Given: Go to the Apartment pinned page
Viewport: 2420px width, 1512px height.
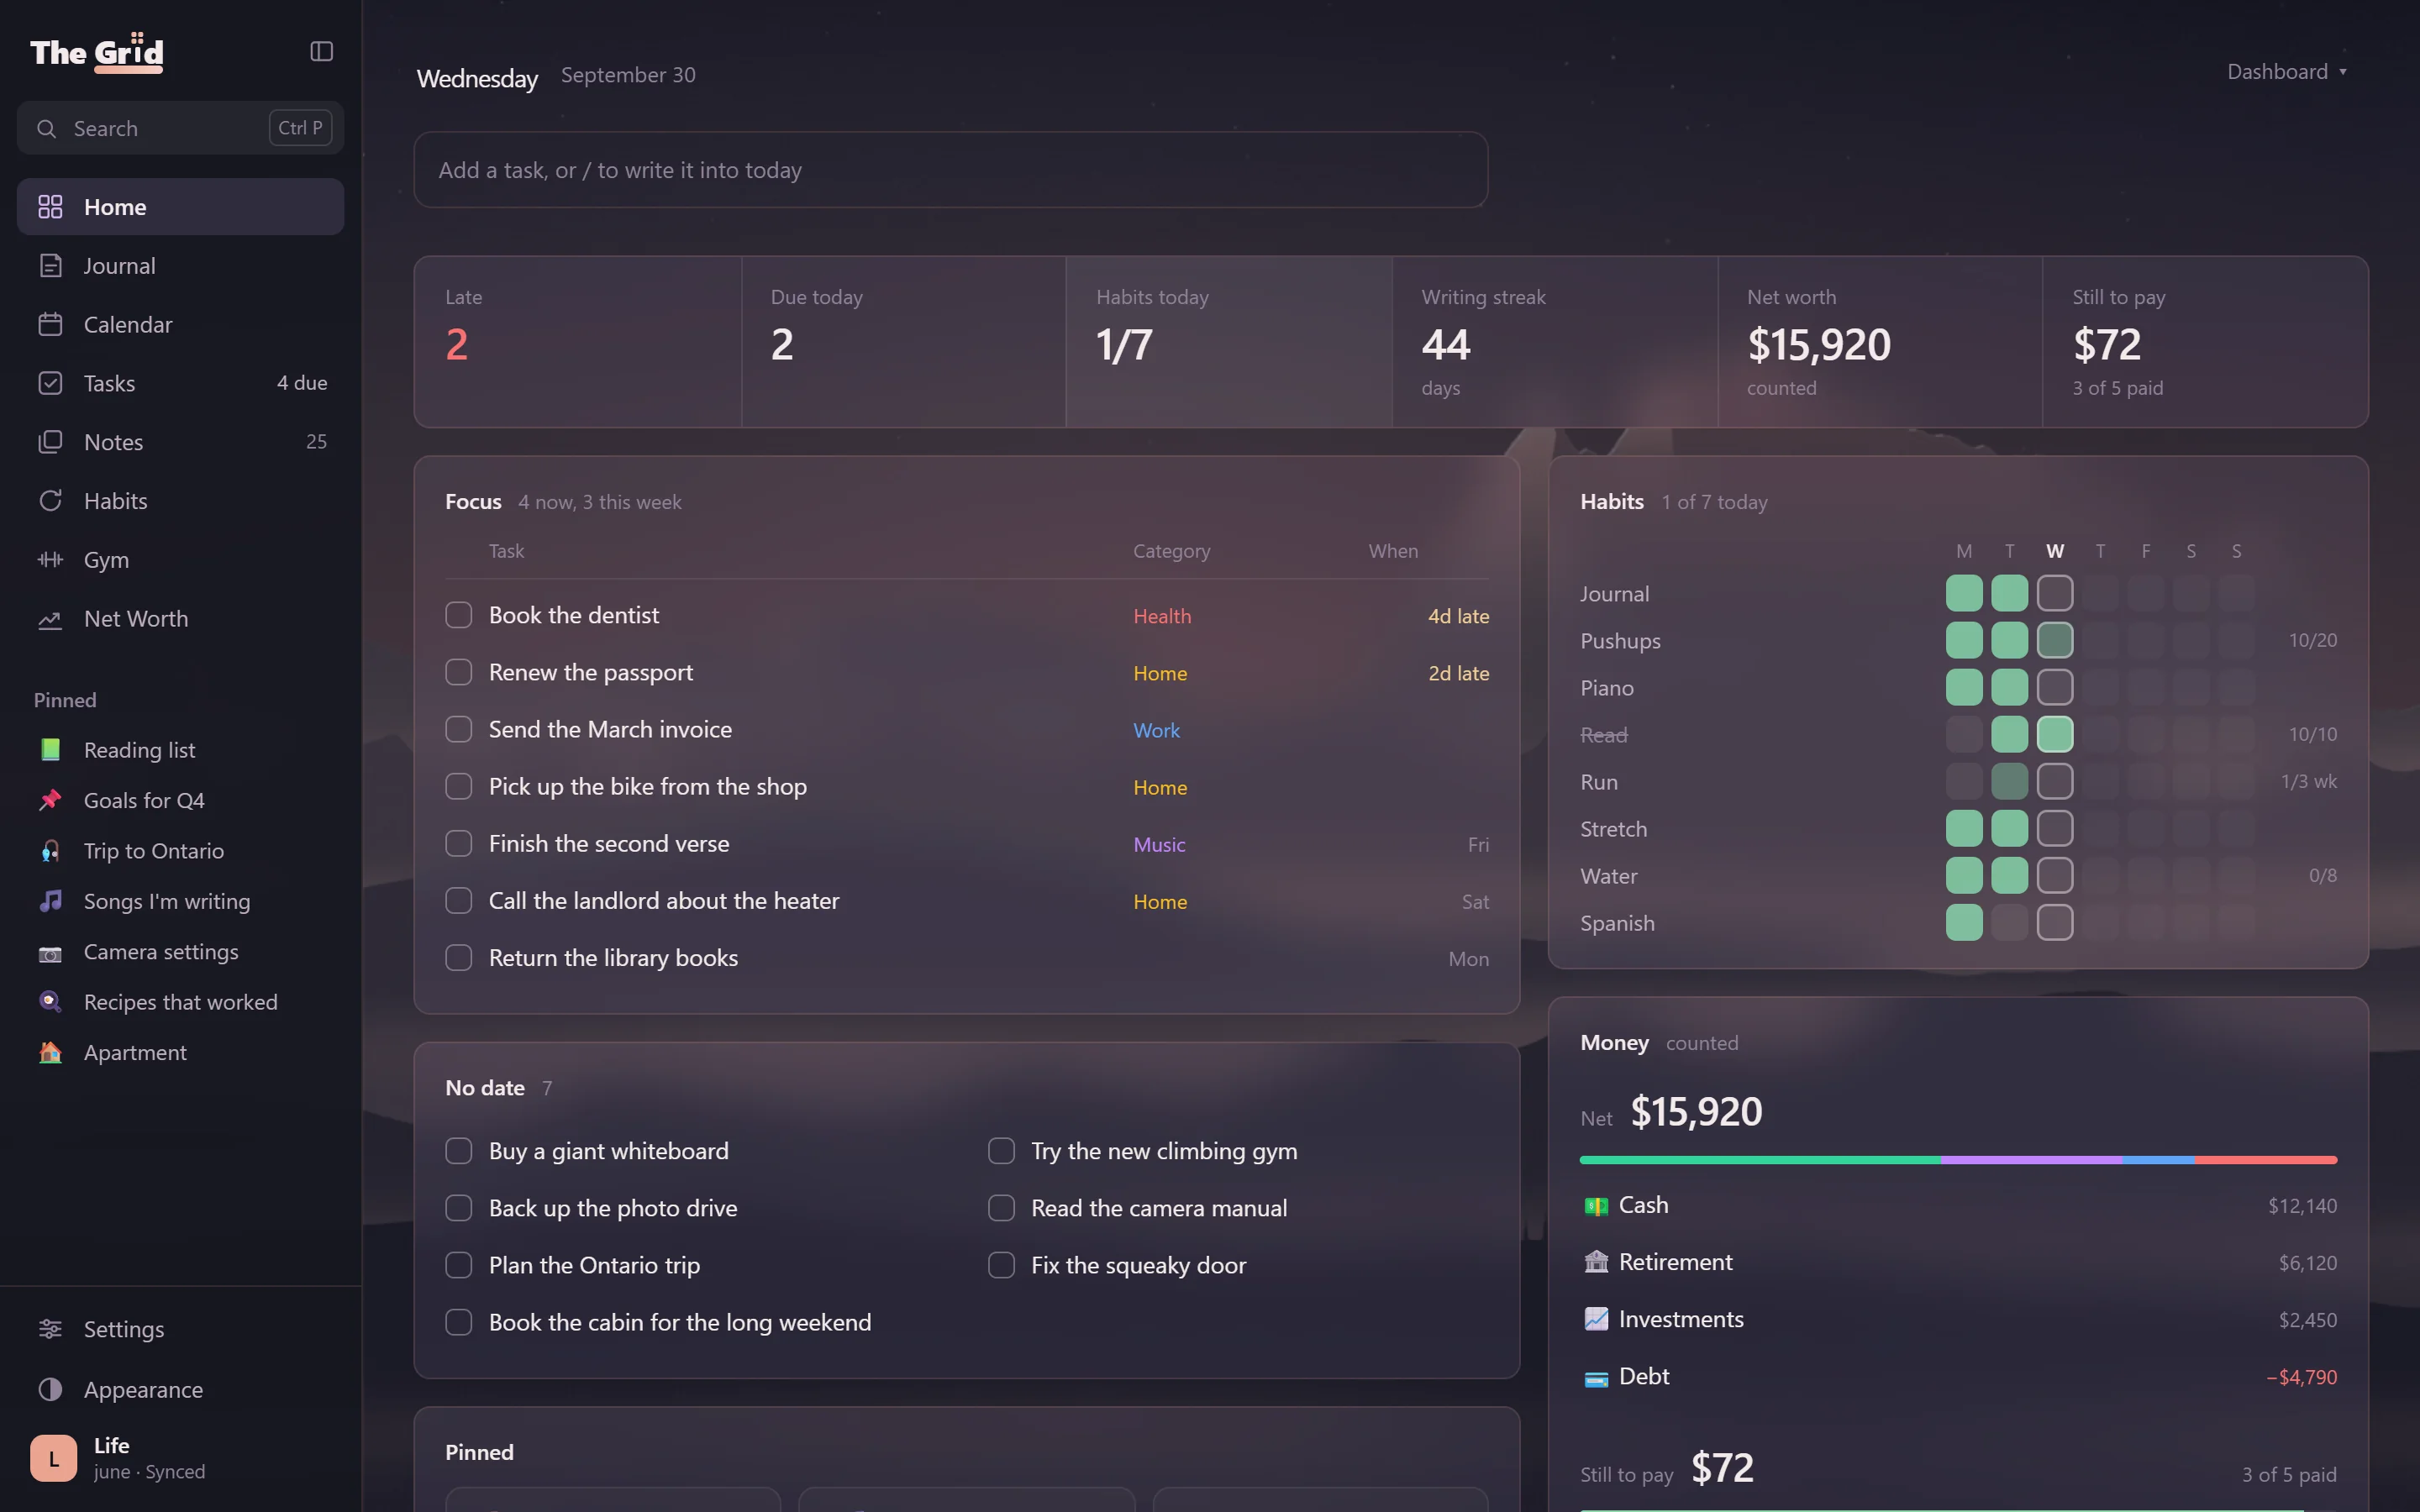Looking at the screenshot, I should click(x=180, y=1053).
